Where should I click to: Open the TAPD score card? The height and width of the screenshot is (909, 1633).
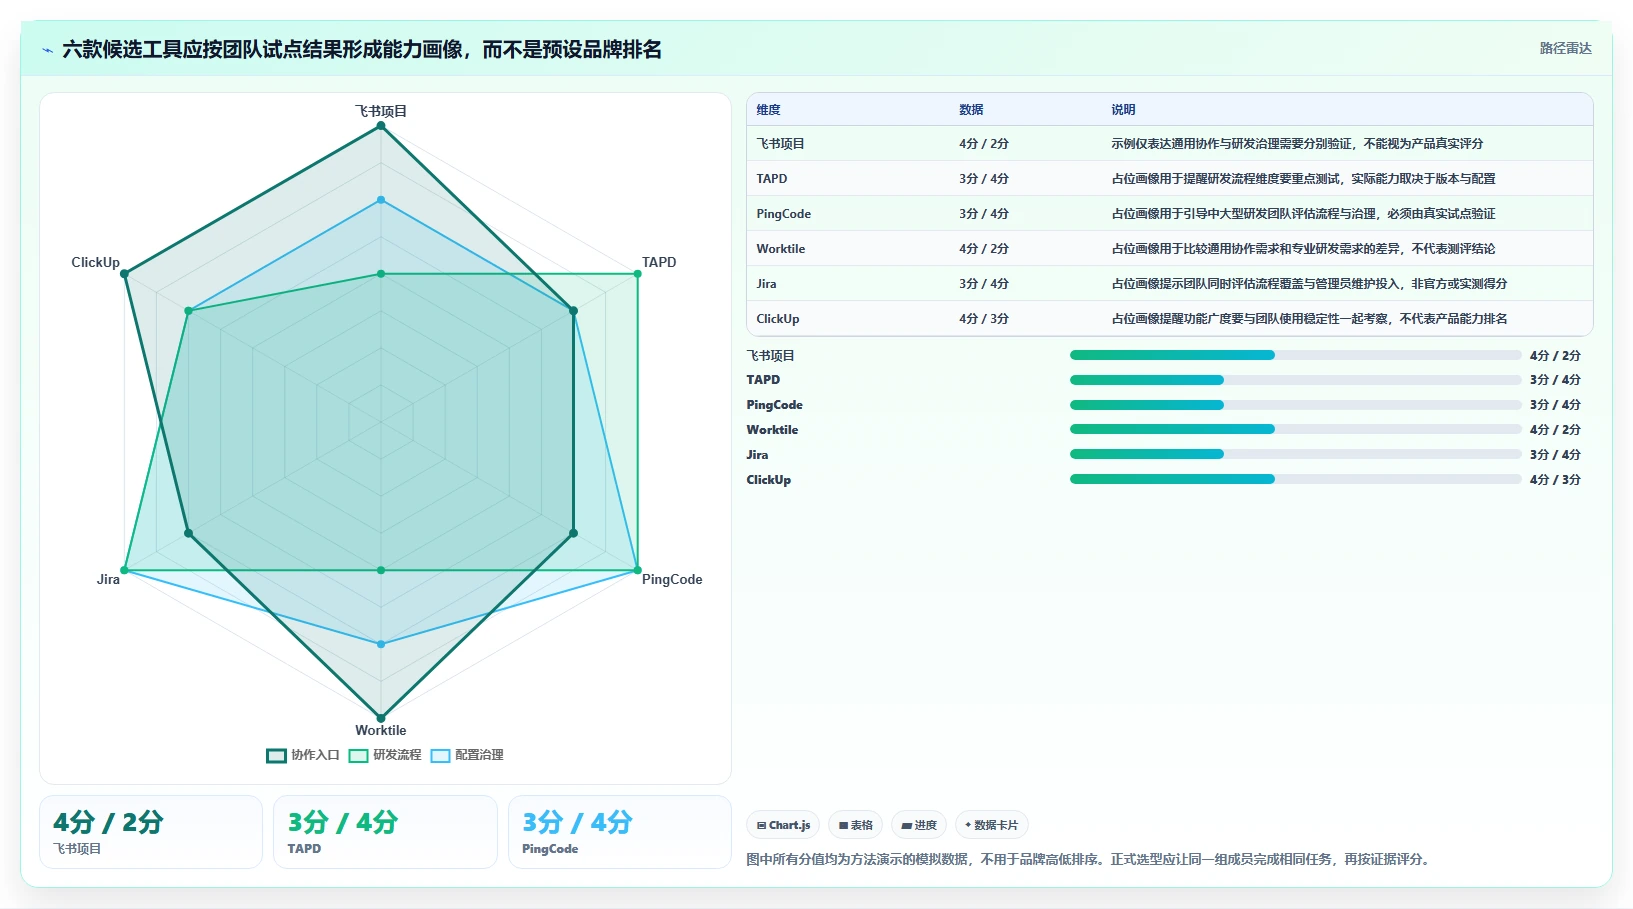coord(385,832)
